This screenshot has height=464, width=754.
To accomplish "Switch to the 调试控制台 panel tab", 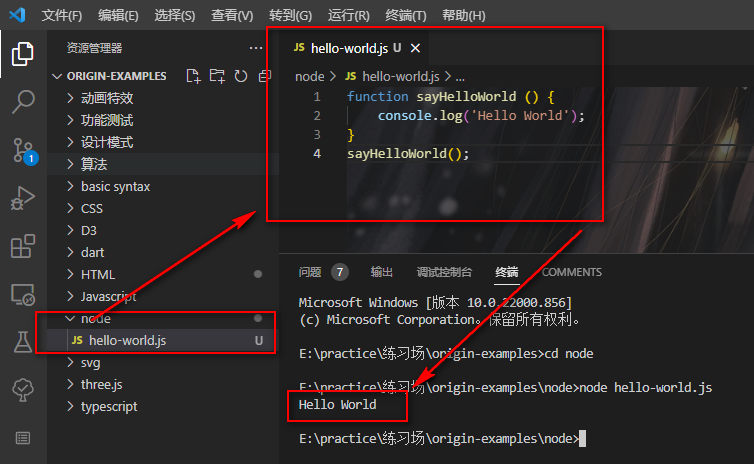I will click(444, 272).
